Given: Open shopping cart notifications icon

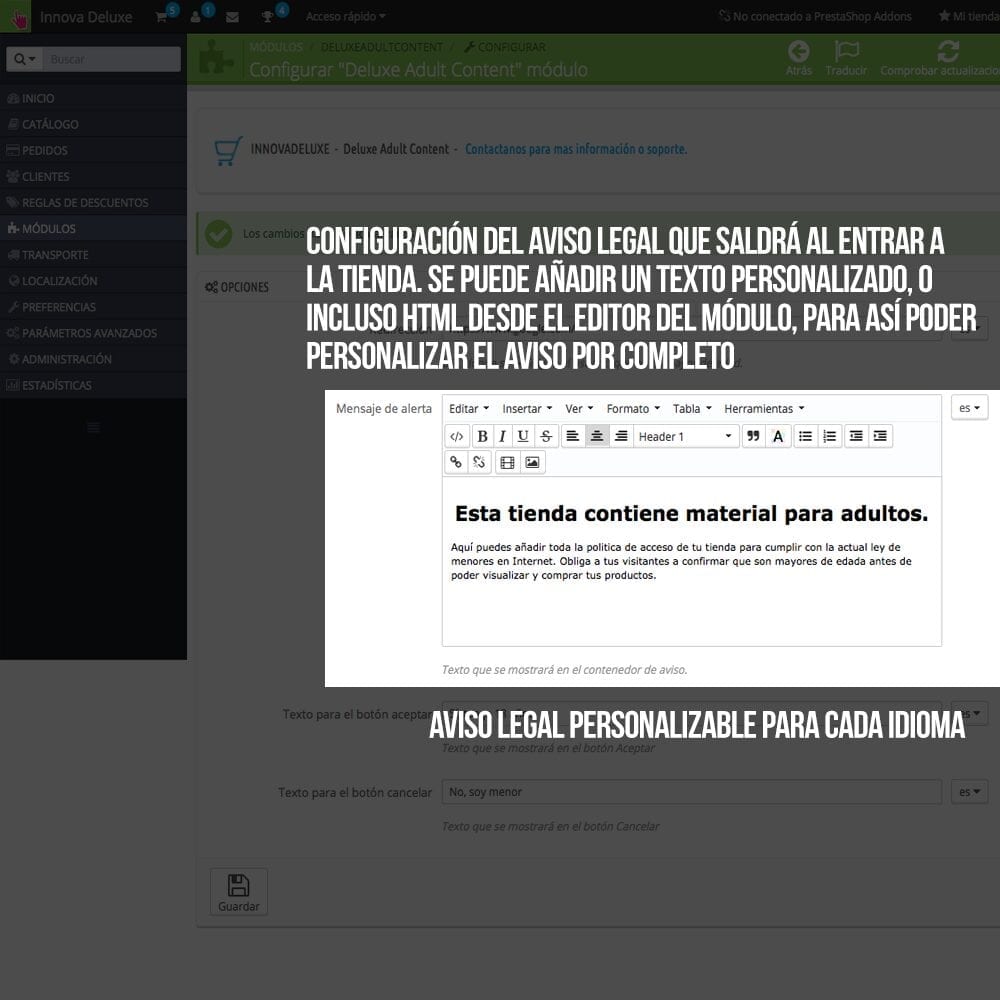Looking at the screenshot, I should pyautogui.click(x=163, y=16).
